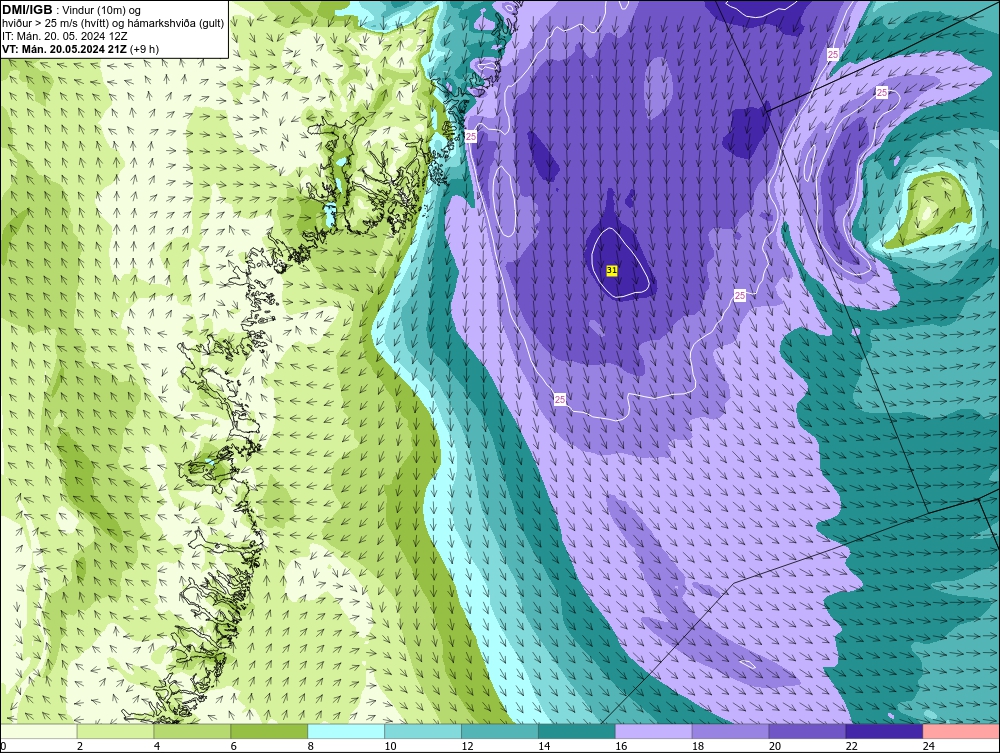Click the 12–14 m/s teal legend swatch

[499, 731]
